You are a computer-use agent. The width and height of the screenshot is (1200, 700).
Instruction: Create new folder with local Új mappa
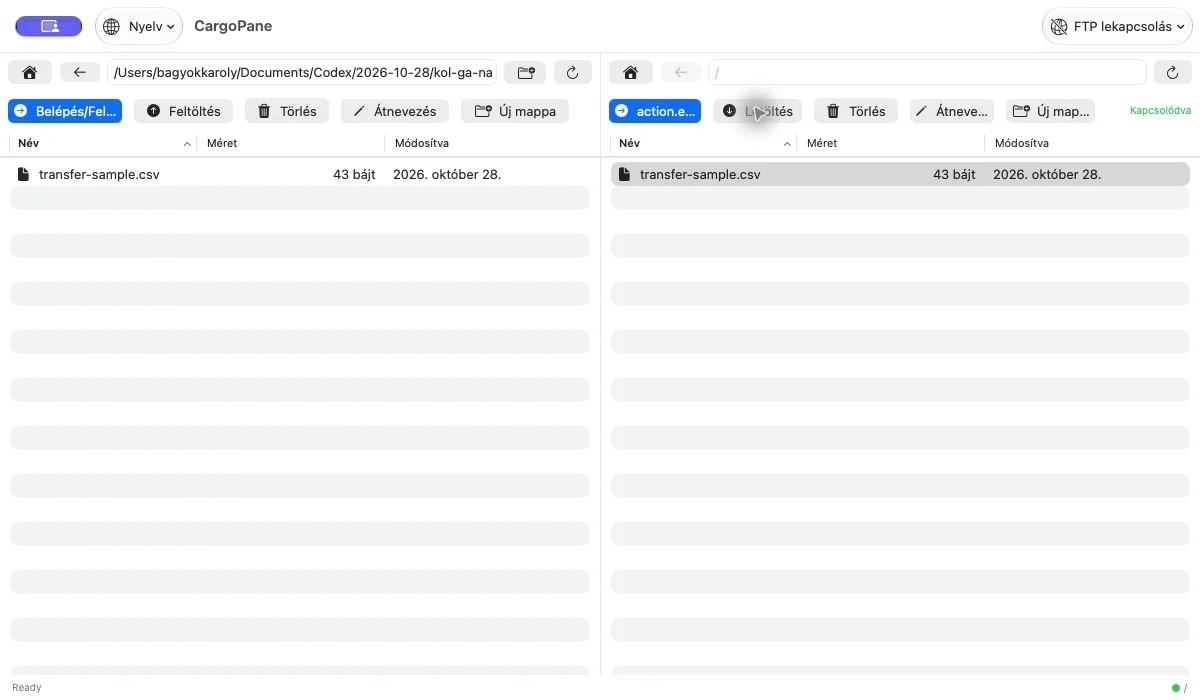pos(515,111)
